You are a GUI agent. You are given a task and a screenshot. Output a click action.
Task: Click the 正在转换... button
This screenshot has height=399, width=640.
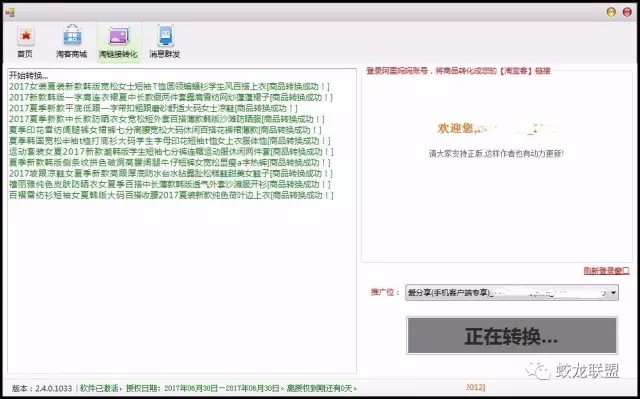(x=512, y=336)
